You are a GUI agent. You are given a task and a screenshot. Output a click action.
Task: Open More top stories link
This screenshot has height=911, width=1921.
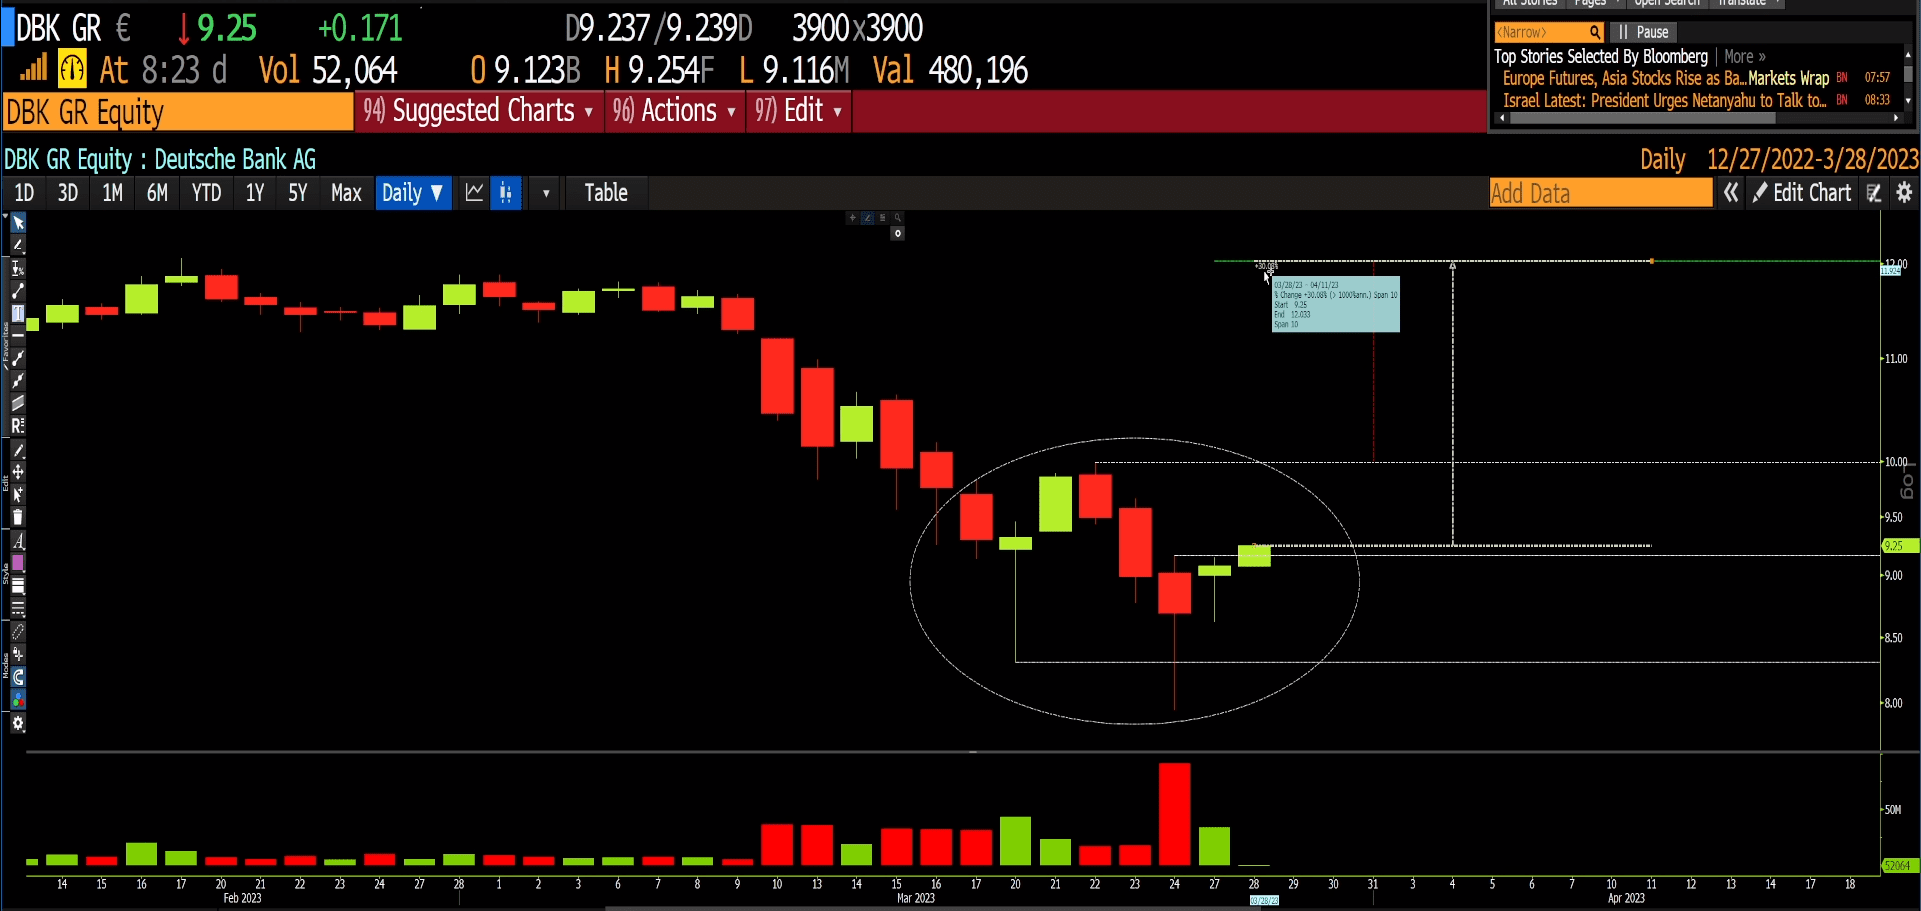1745,57
